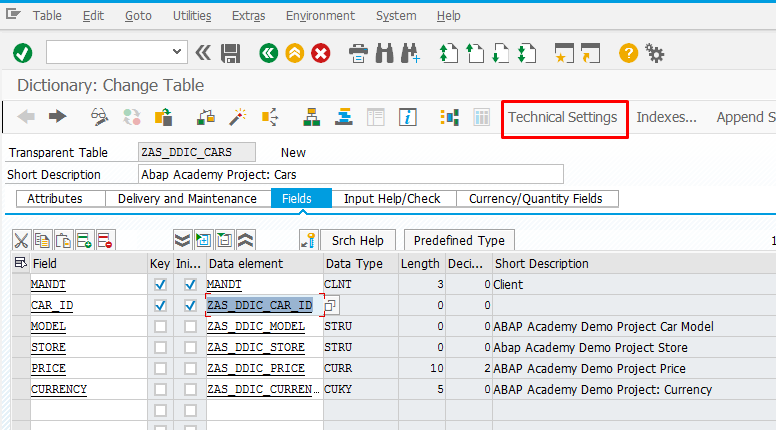Uncheck the Key checkbox for CAR_ID

[160, 306]
